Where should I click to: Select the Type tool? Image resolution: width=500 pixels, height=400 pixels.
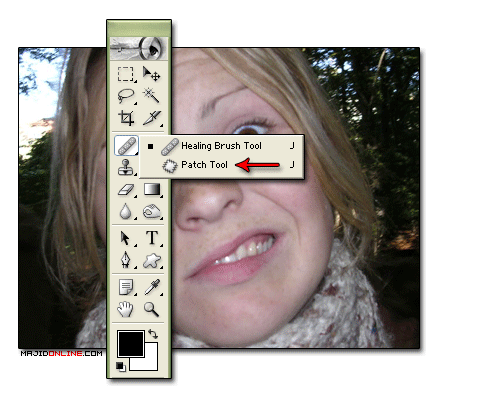[152, 238]
